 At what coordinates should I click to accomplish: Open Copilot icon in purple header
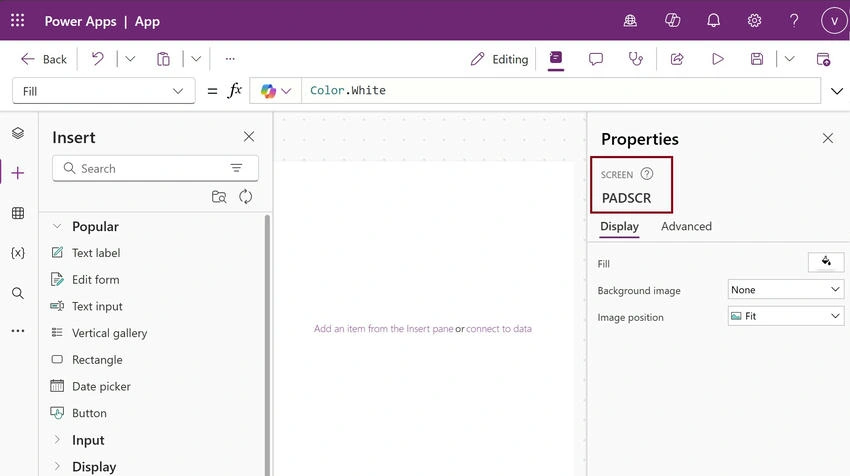(x=672, y=21)
